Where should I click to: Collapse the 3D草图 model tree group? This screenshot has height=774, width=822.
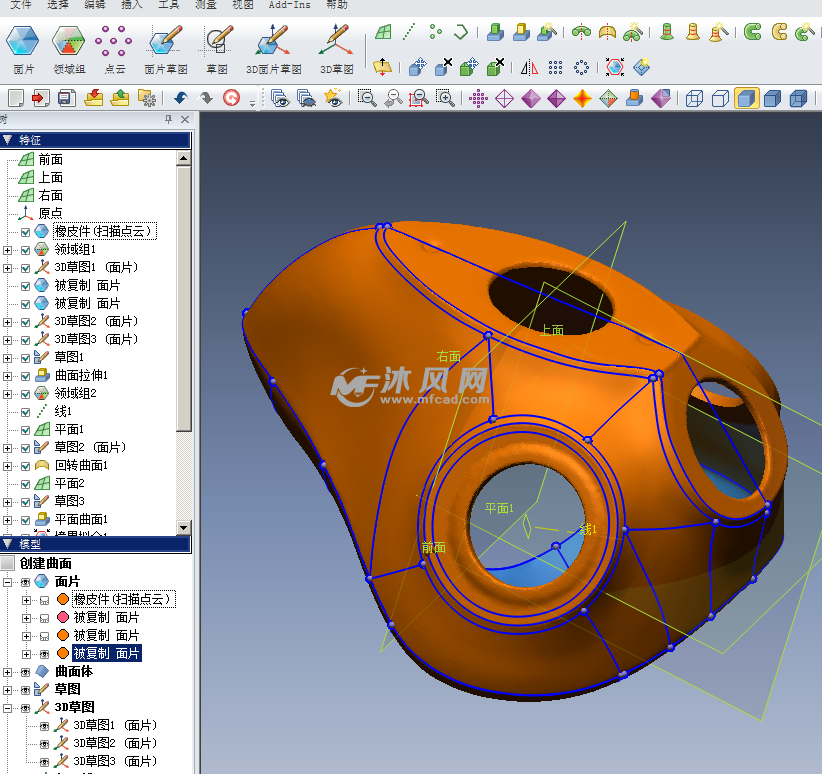tap(9, 707)
